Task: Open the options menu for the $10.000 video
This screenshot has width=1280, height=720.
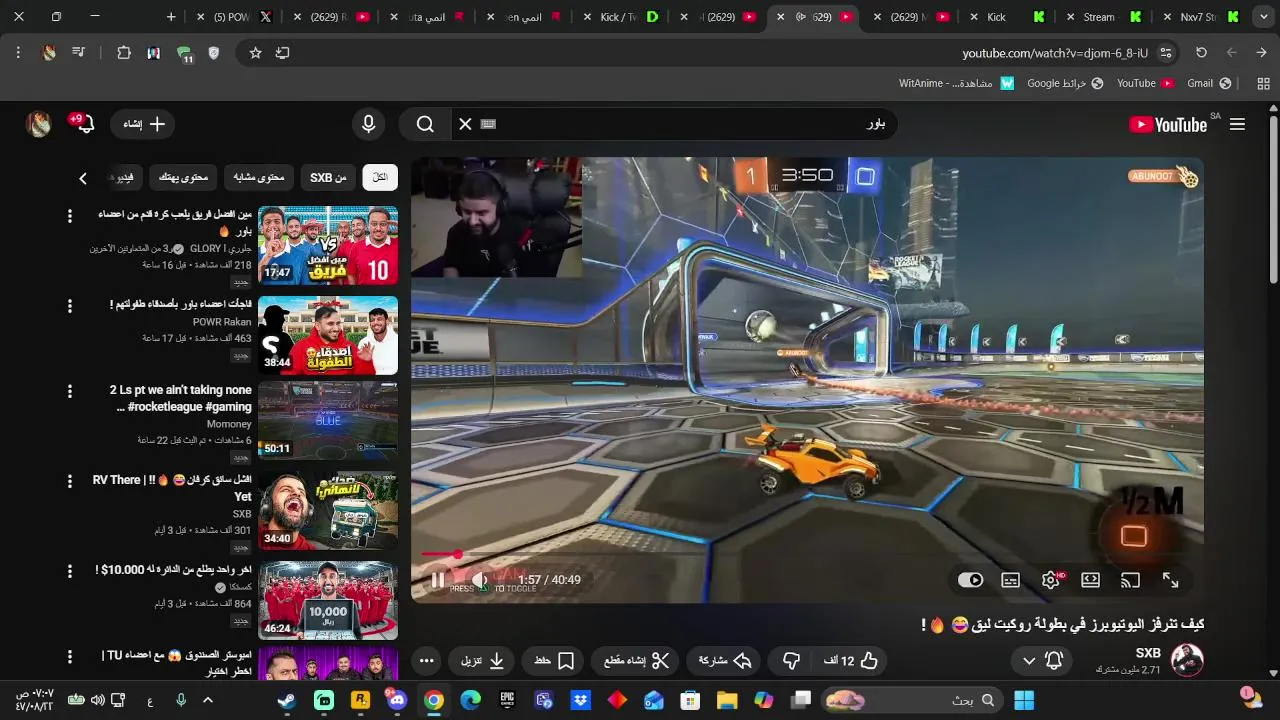Action: 69,571
